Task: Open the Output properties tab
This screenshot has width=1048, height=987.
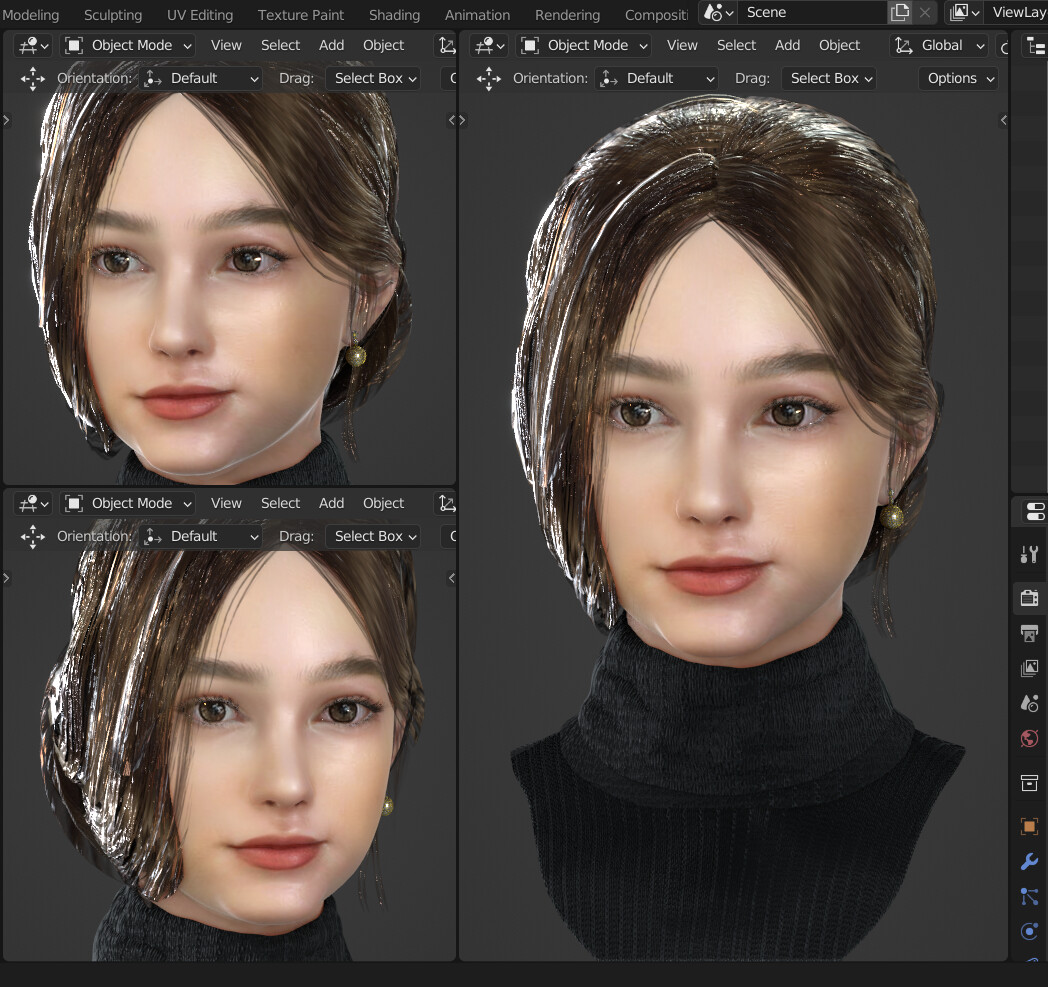Action: (x=1030, y=633)
